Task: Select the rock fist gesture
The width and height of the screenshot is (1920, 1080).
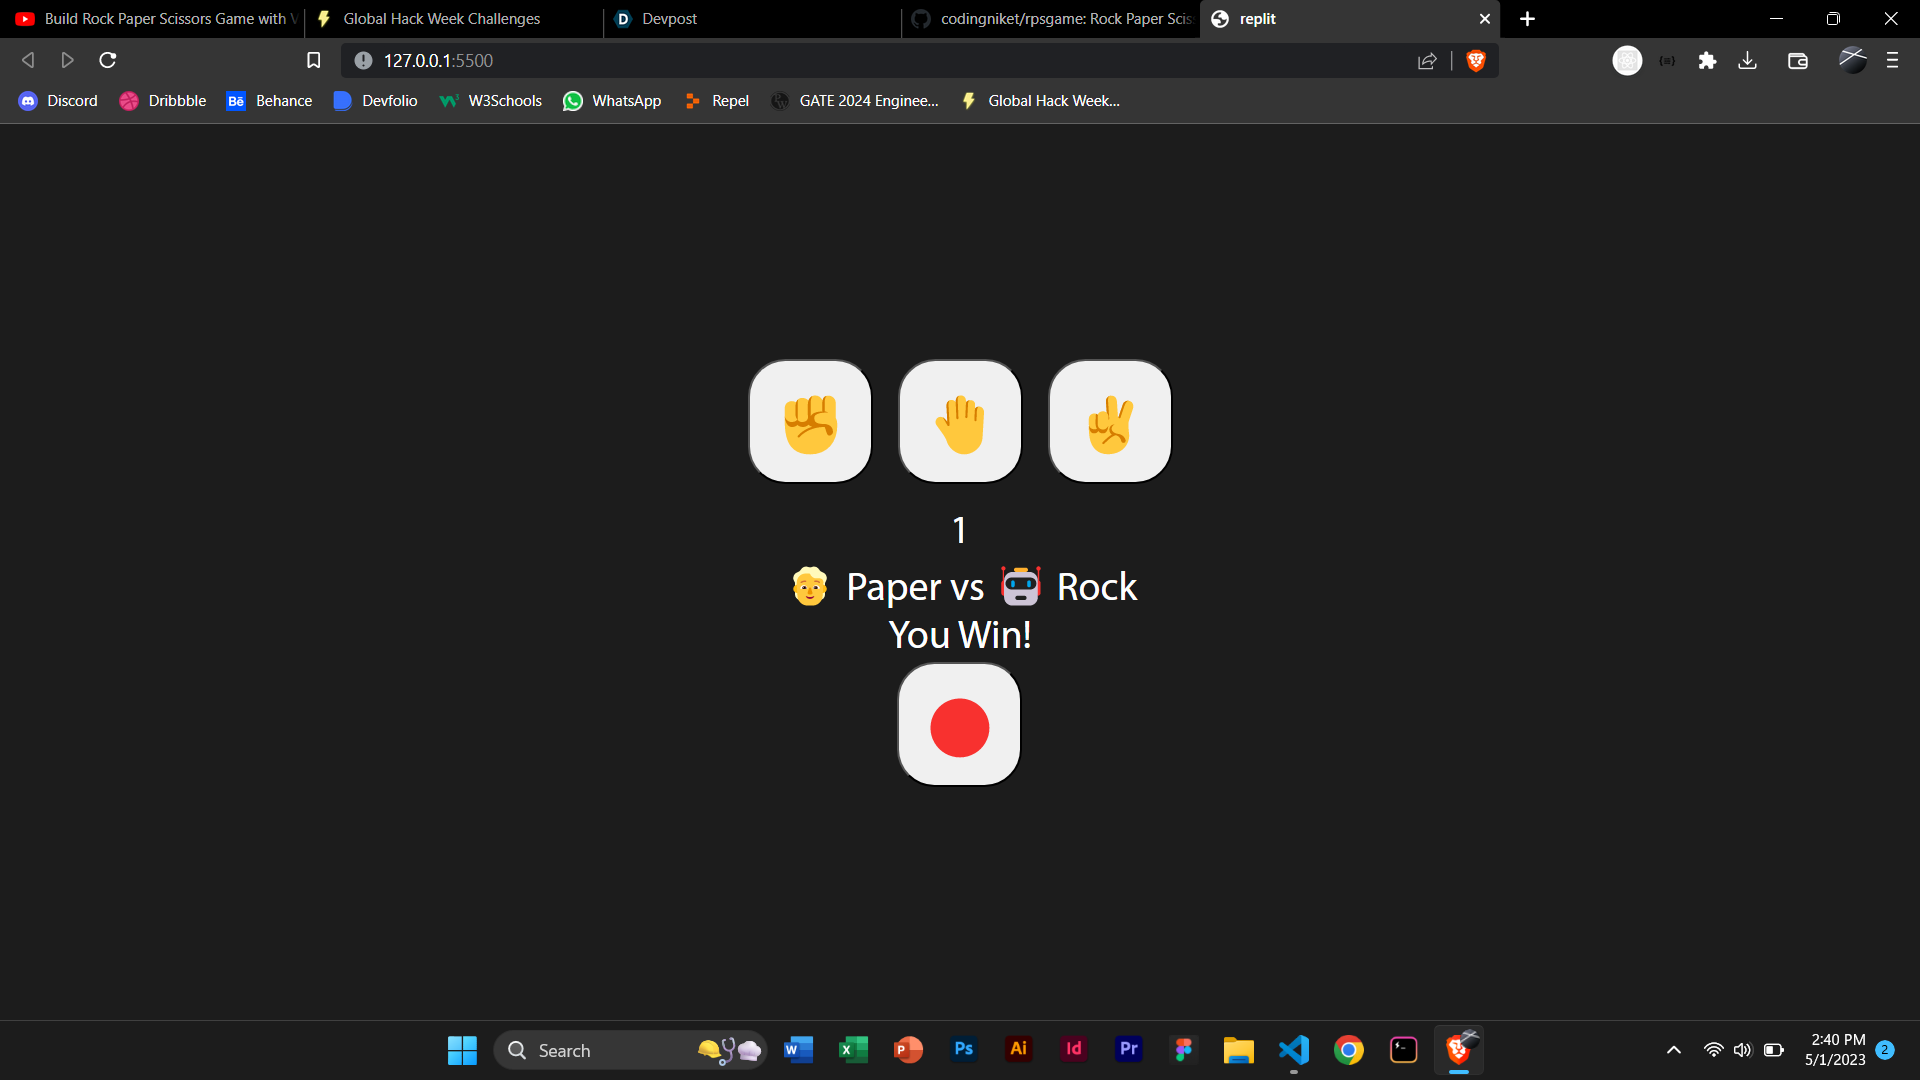Action: 810,420
